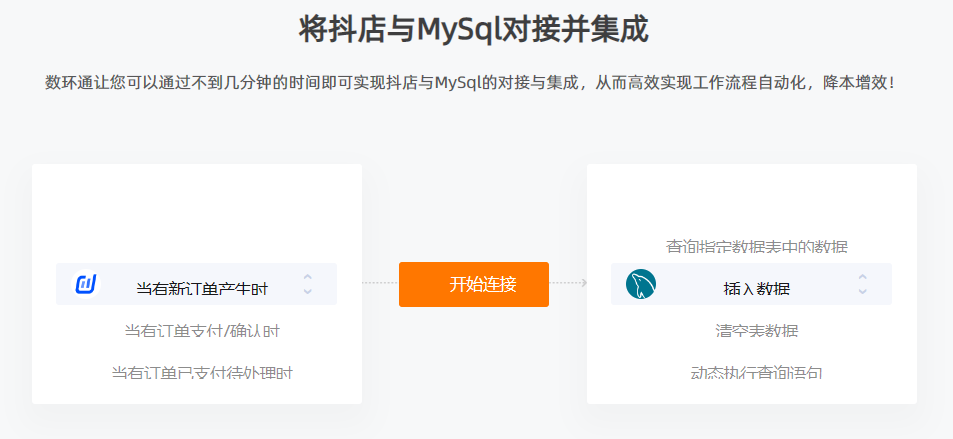Click the down chevron in the MySQL action picker
Viewport: 953px width, 439px height.
pos(862,291)
